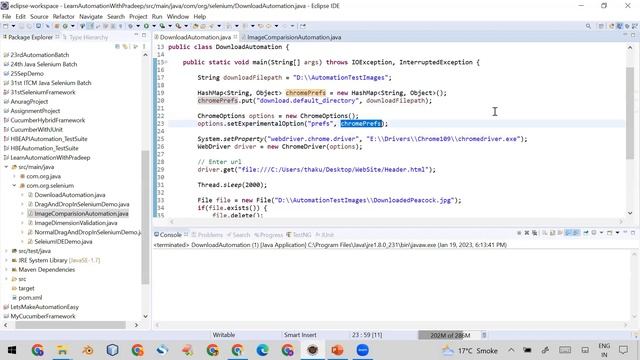Click the green Run toolbar button
The width and height of the screenshot is (640, 360).
pos(146,26)
